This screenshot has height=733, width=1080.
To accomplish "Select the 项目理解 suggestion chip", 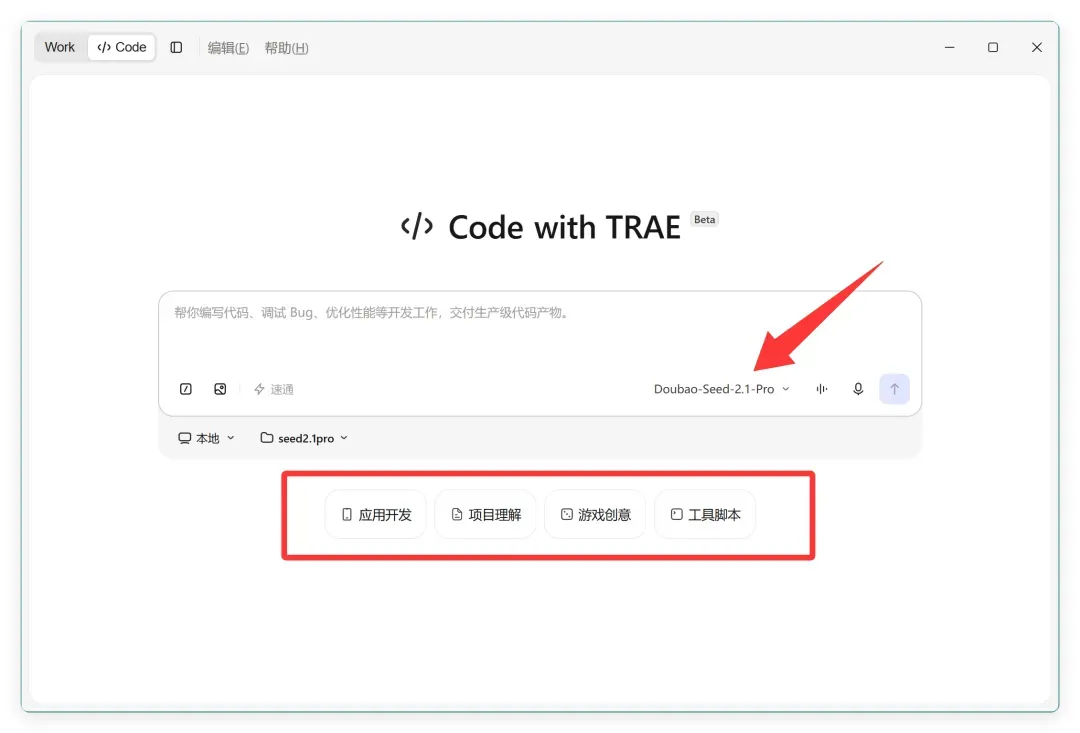I will pyautogui.click(x=486, y=515).
